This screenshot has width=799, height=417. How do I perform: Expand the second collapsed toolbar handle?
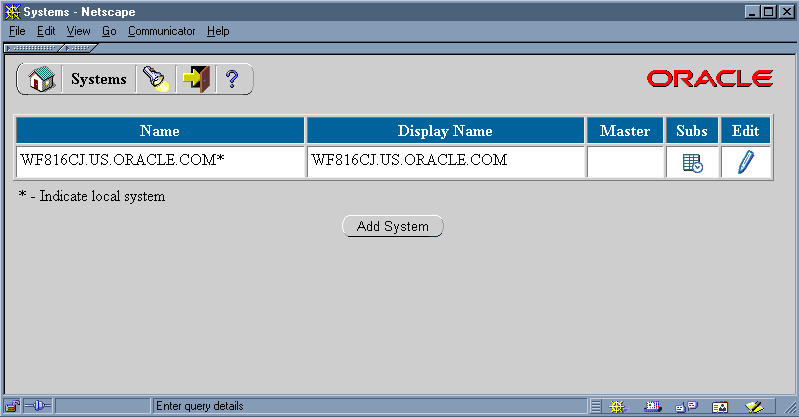[x=81, y=47]
